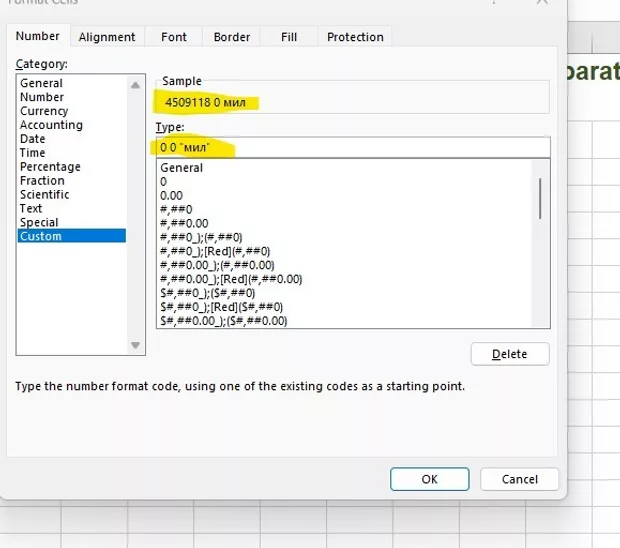
Task: Pick the Accounting category
Action: click(51, 125)
